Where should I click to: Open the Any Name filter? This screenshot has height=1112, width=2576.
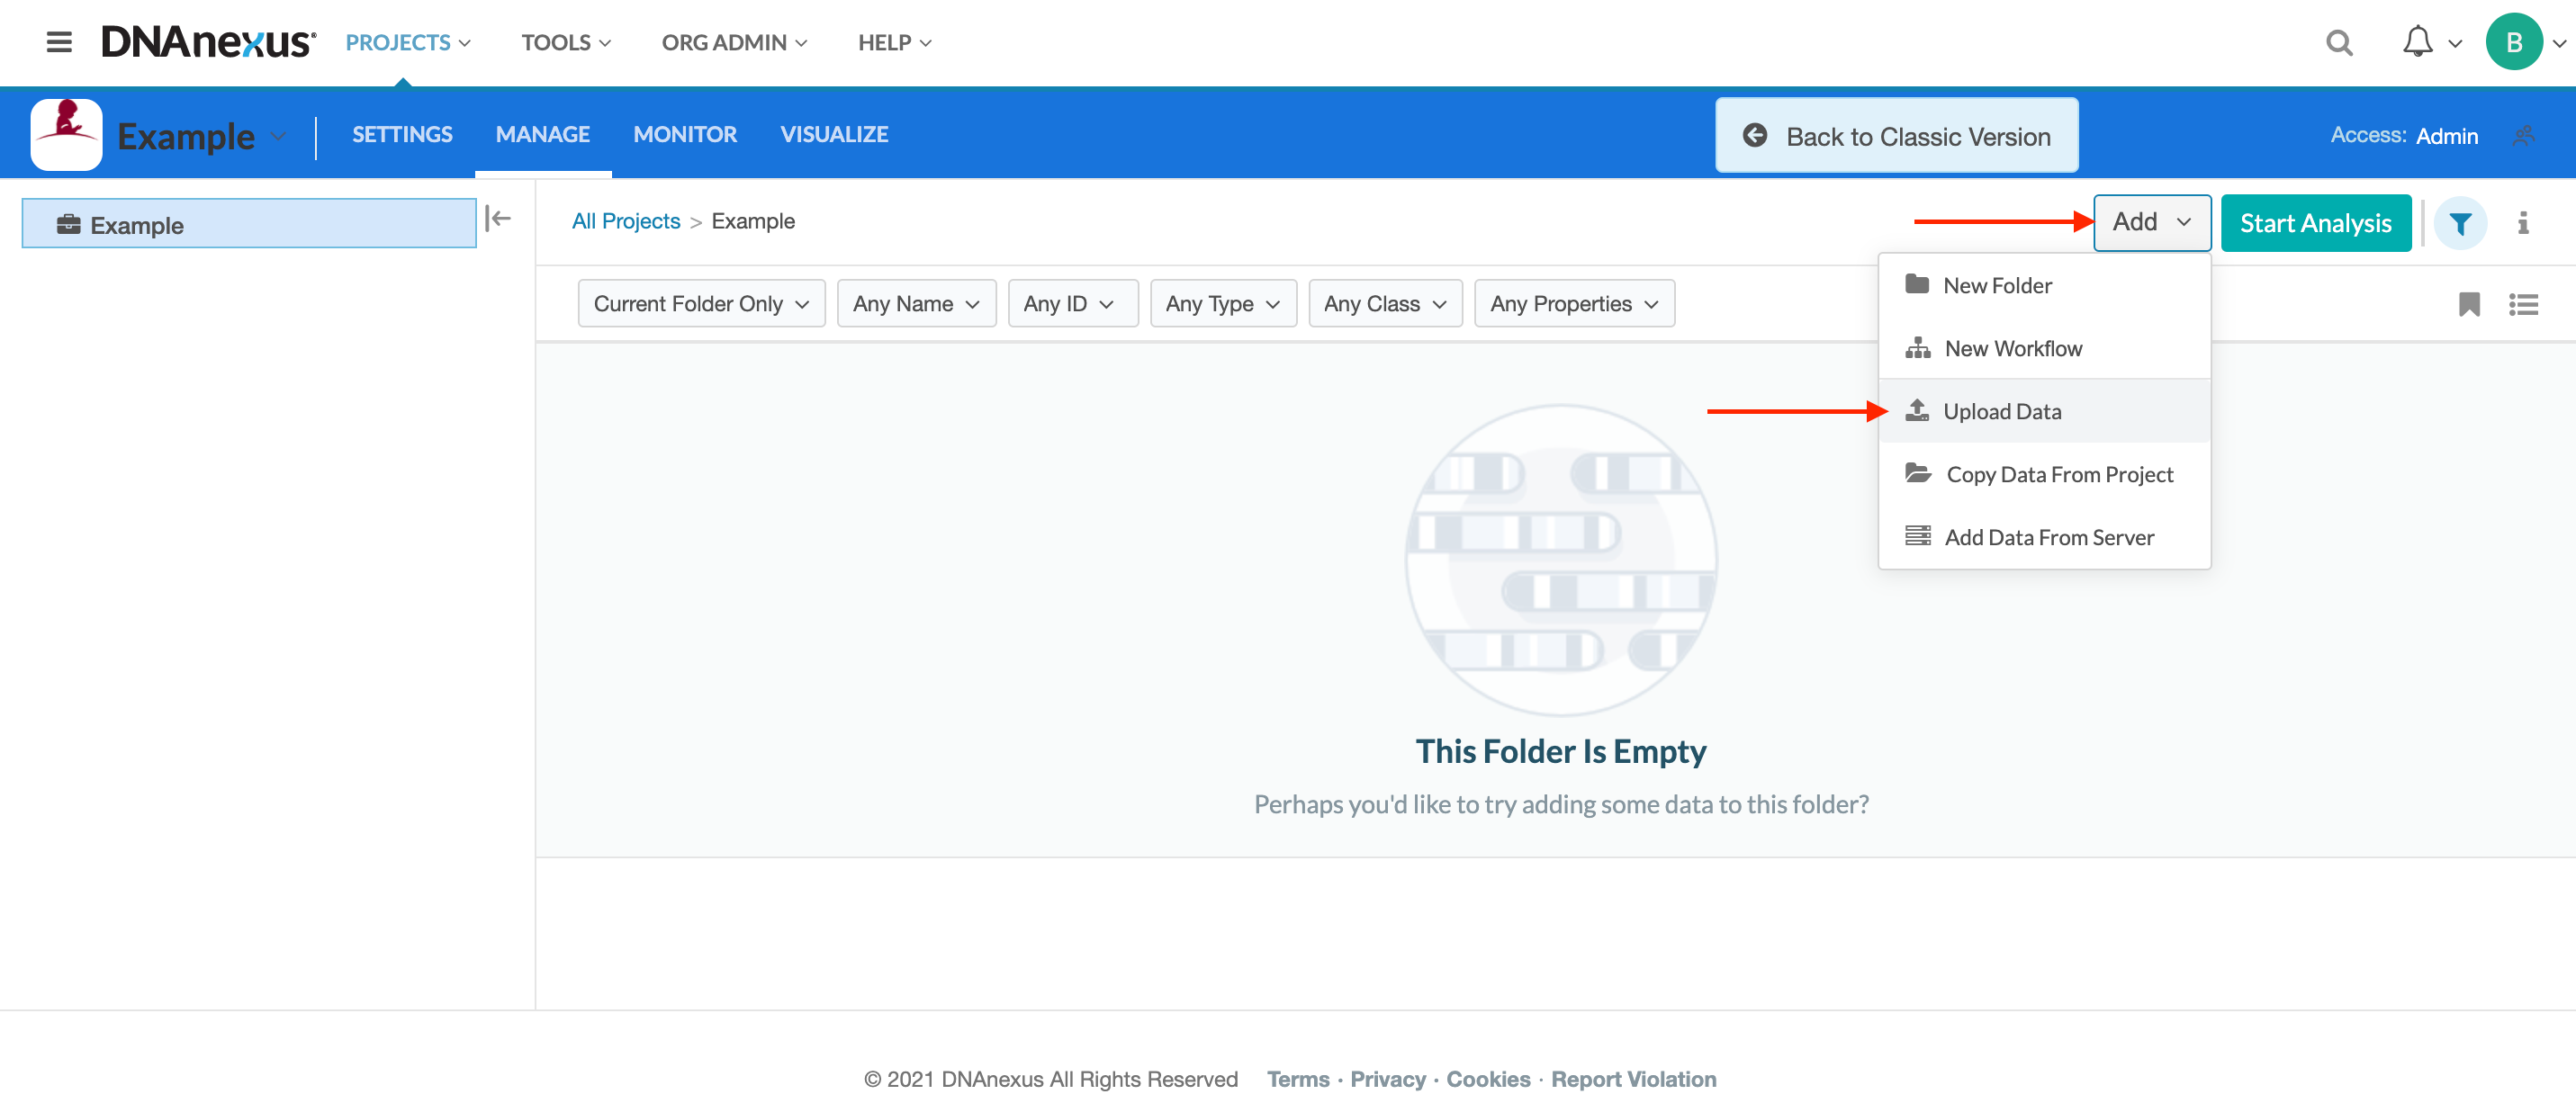pyautogui.click(x=916, y=303)
